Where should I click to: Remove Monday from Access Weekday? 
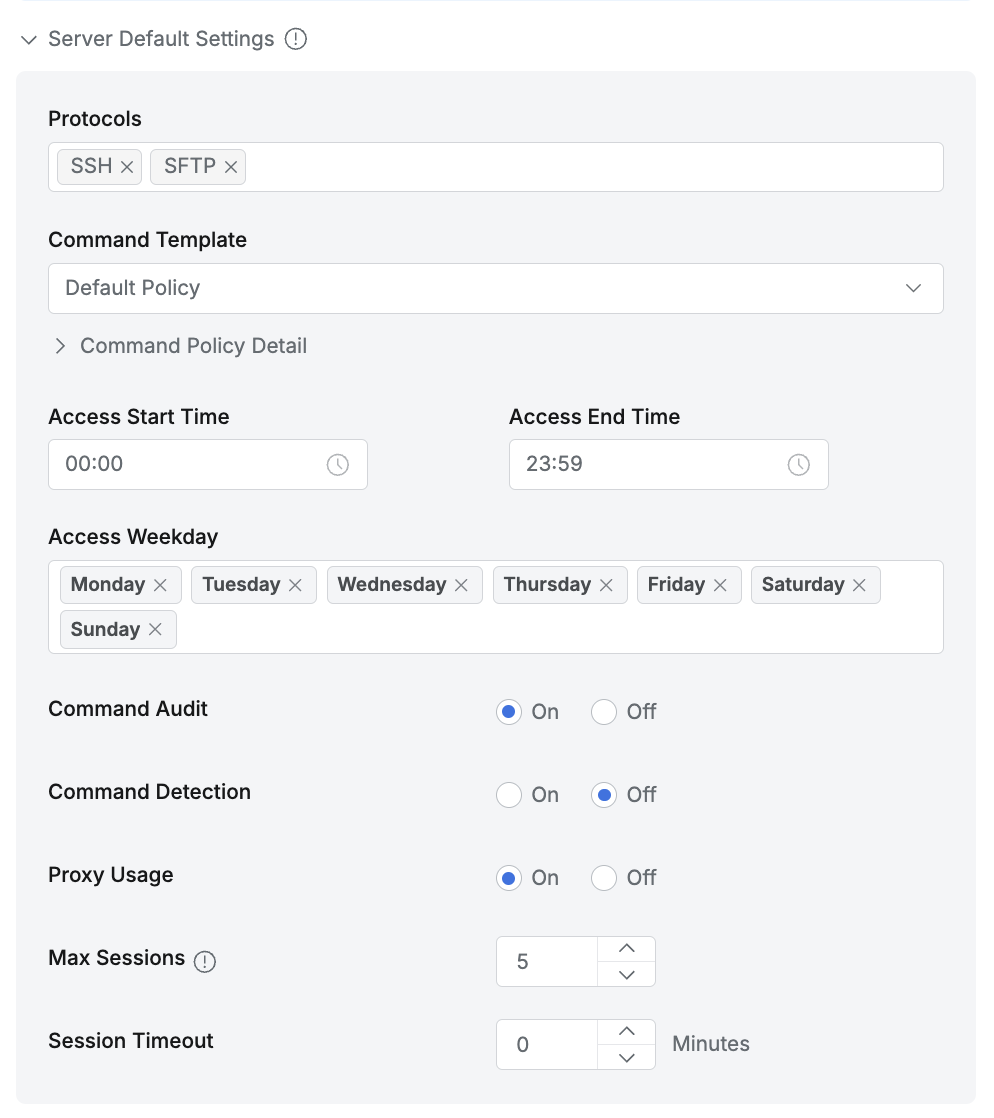click(x=160, y=585)
